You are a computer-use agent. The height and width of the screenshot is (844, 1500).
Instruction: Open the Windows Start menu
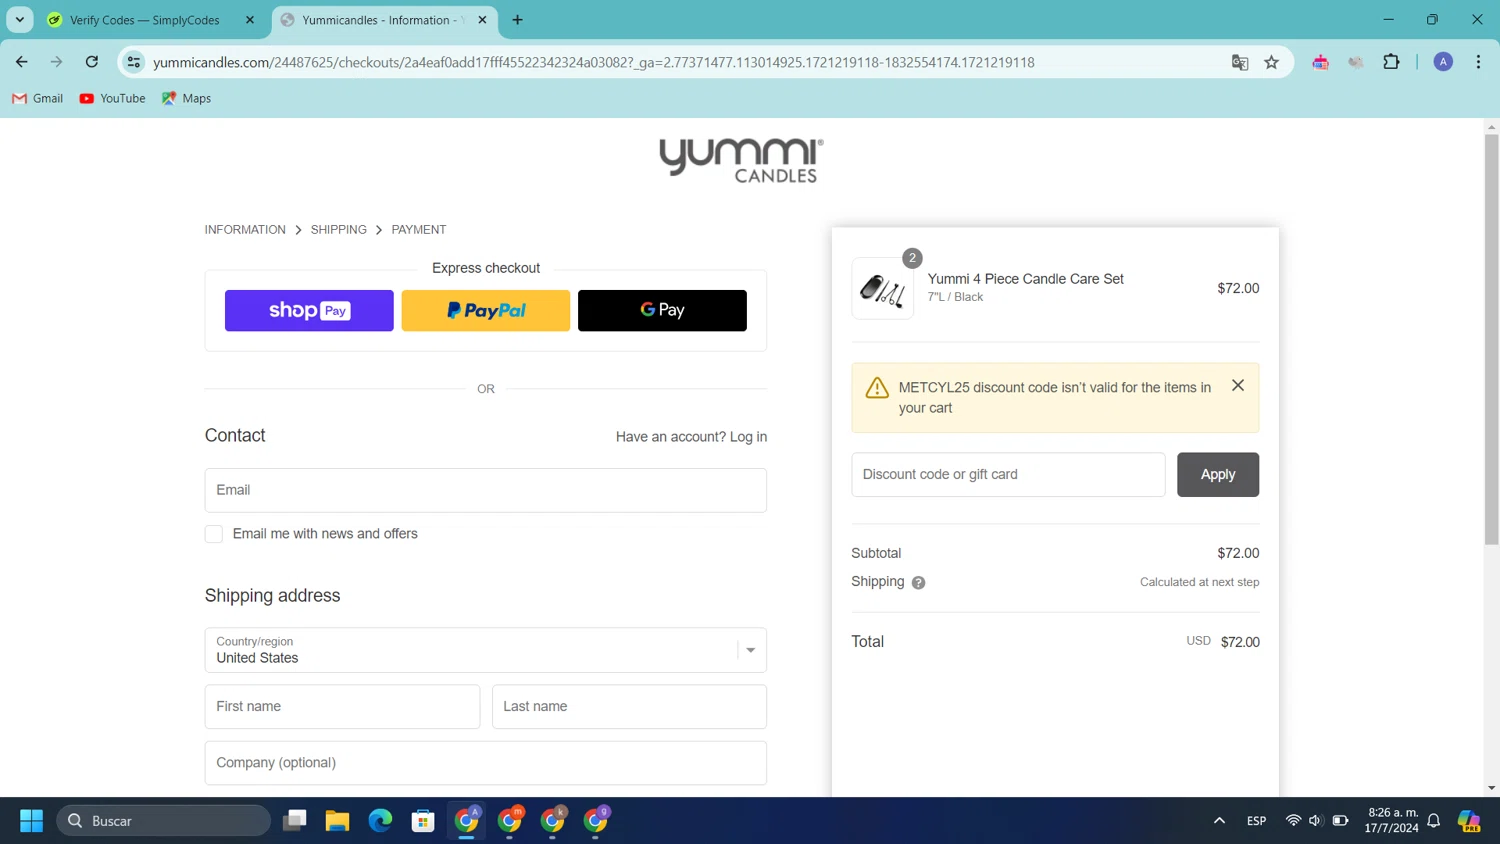pyautogui.click(x=31, y=821)
